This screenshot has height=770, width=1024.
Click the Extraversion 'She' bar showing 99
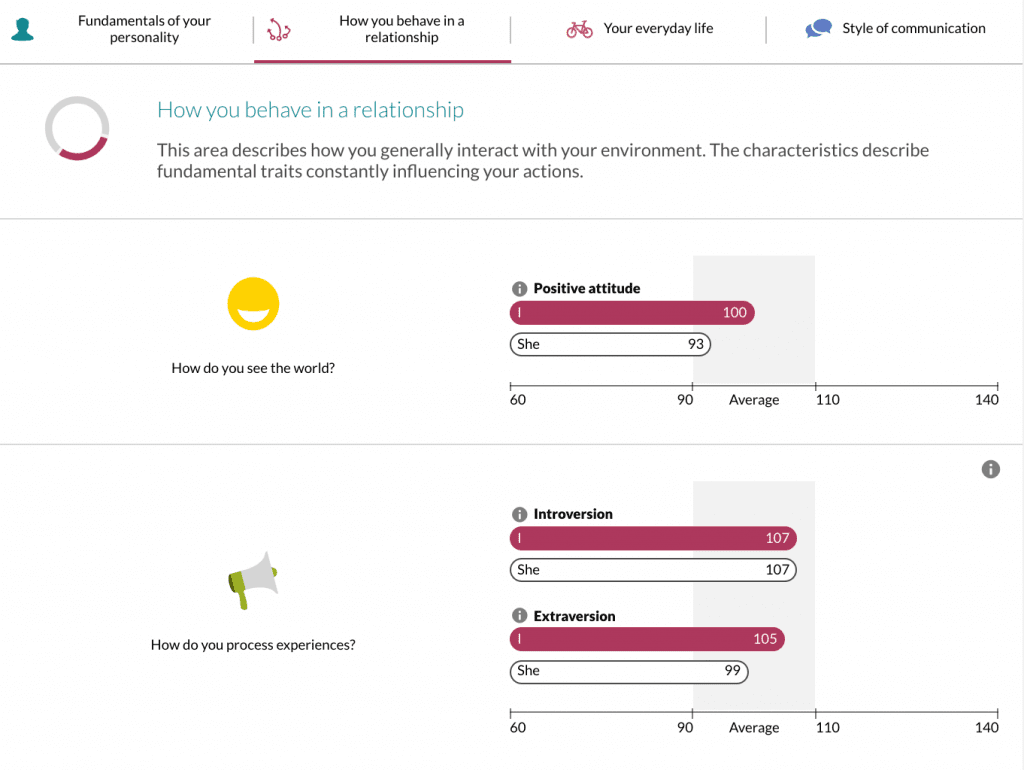coord(629,671)
